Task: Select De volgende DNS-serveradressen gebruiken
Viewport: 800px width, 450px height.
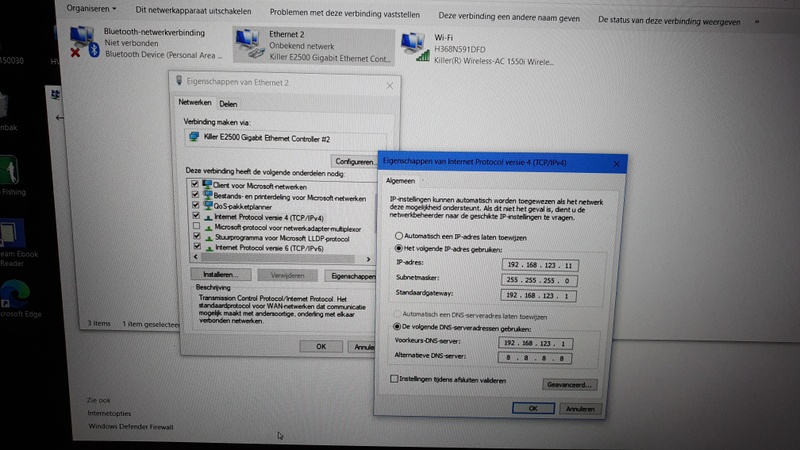Action: pyautogui.click(x=397, y=326)
